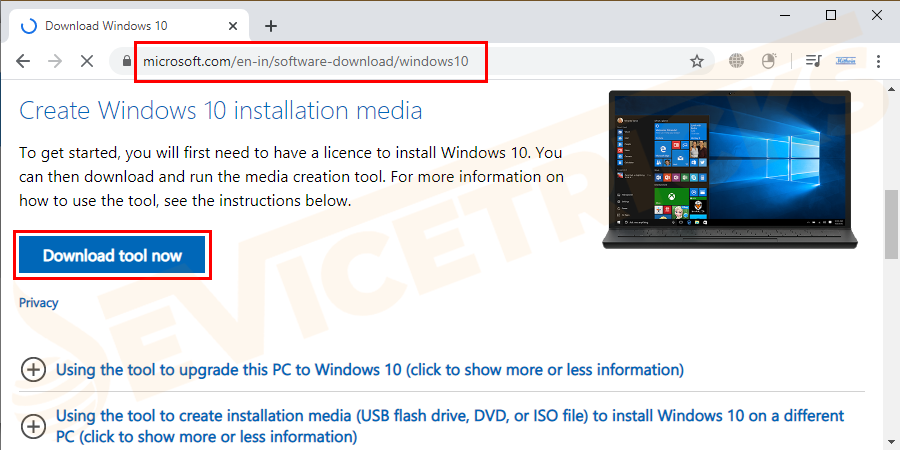
Task: Open the Chrome three-dot menu
Action: [878, 61]
